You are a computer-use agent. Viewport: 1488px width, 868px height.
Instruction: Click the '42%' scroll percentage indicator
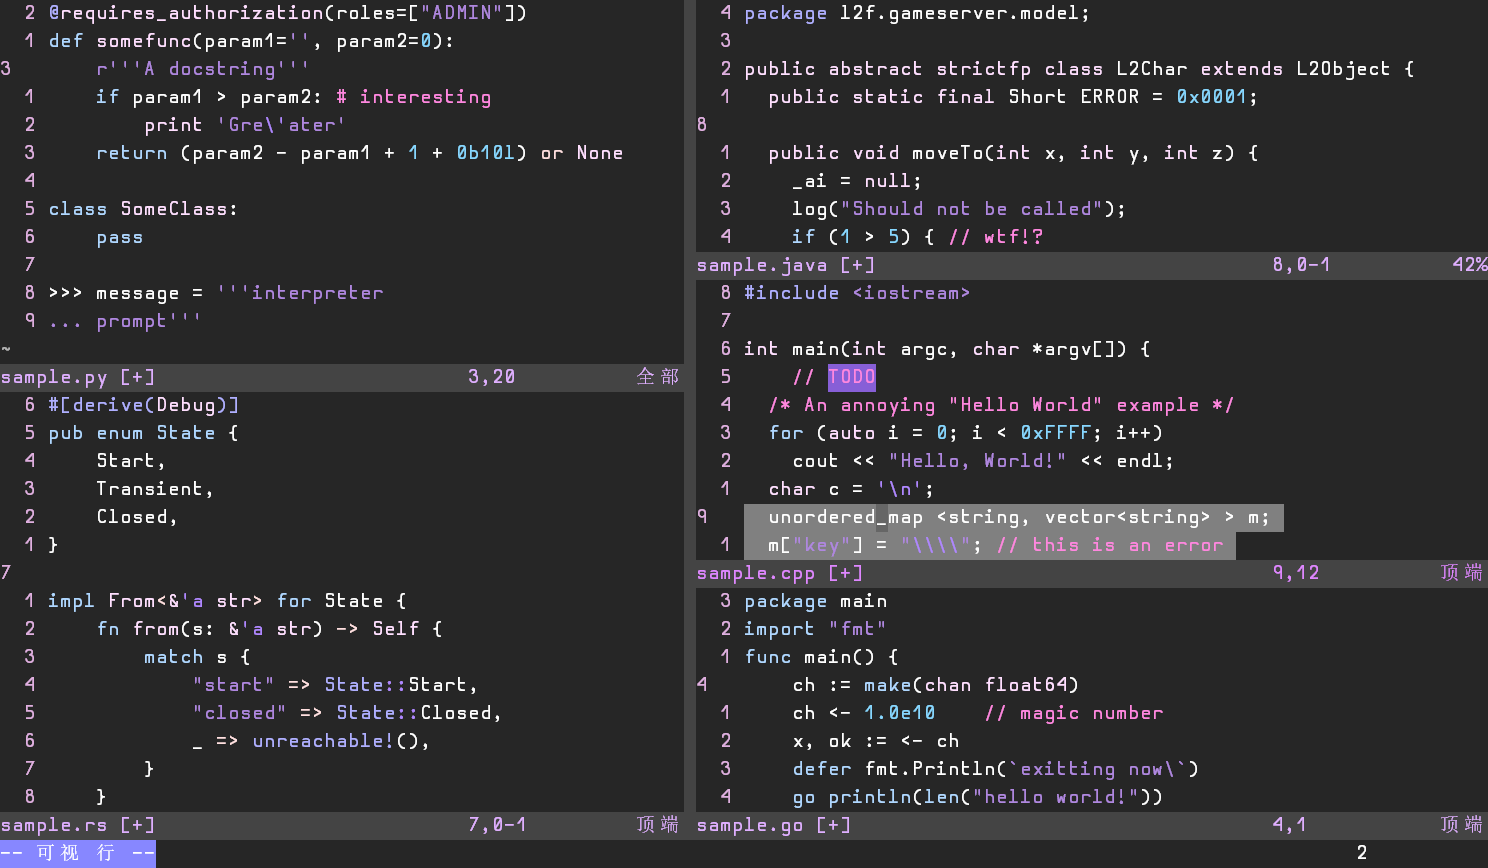(x=1470, y=265)
